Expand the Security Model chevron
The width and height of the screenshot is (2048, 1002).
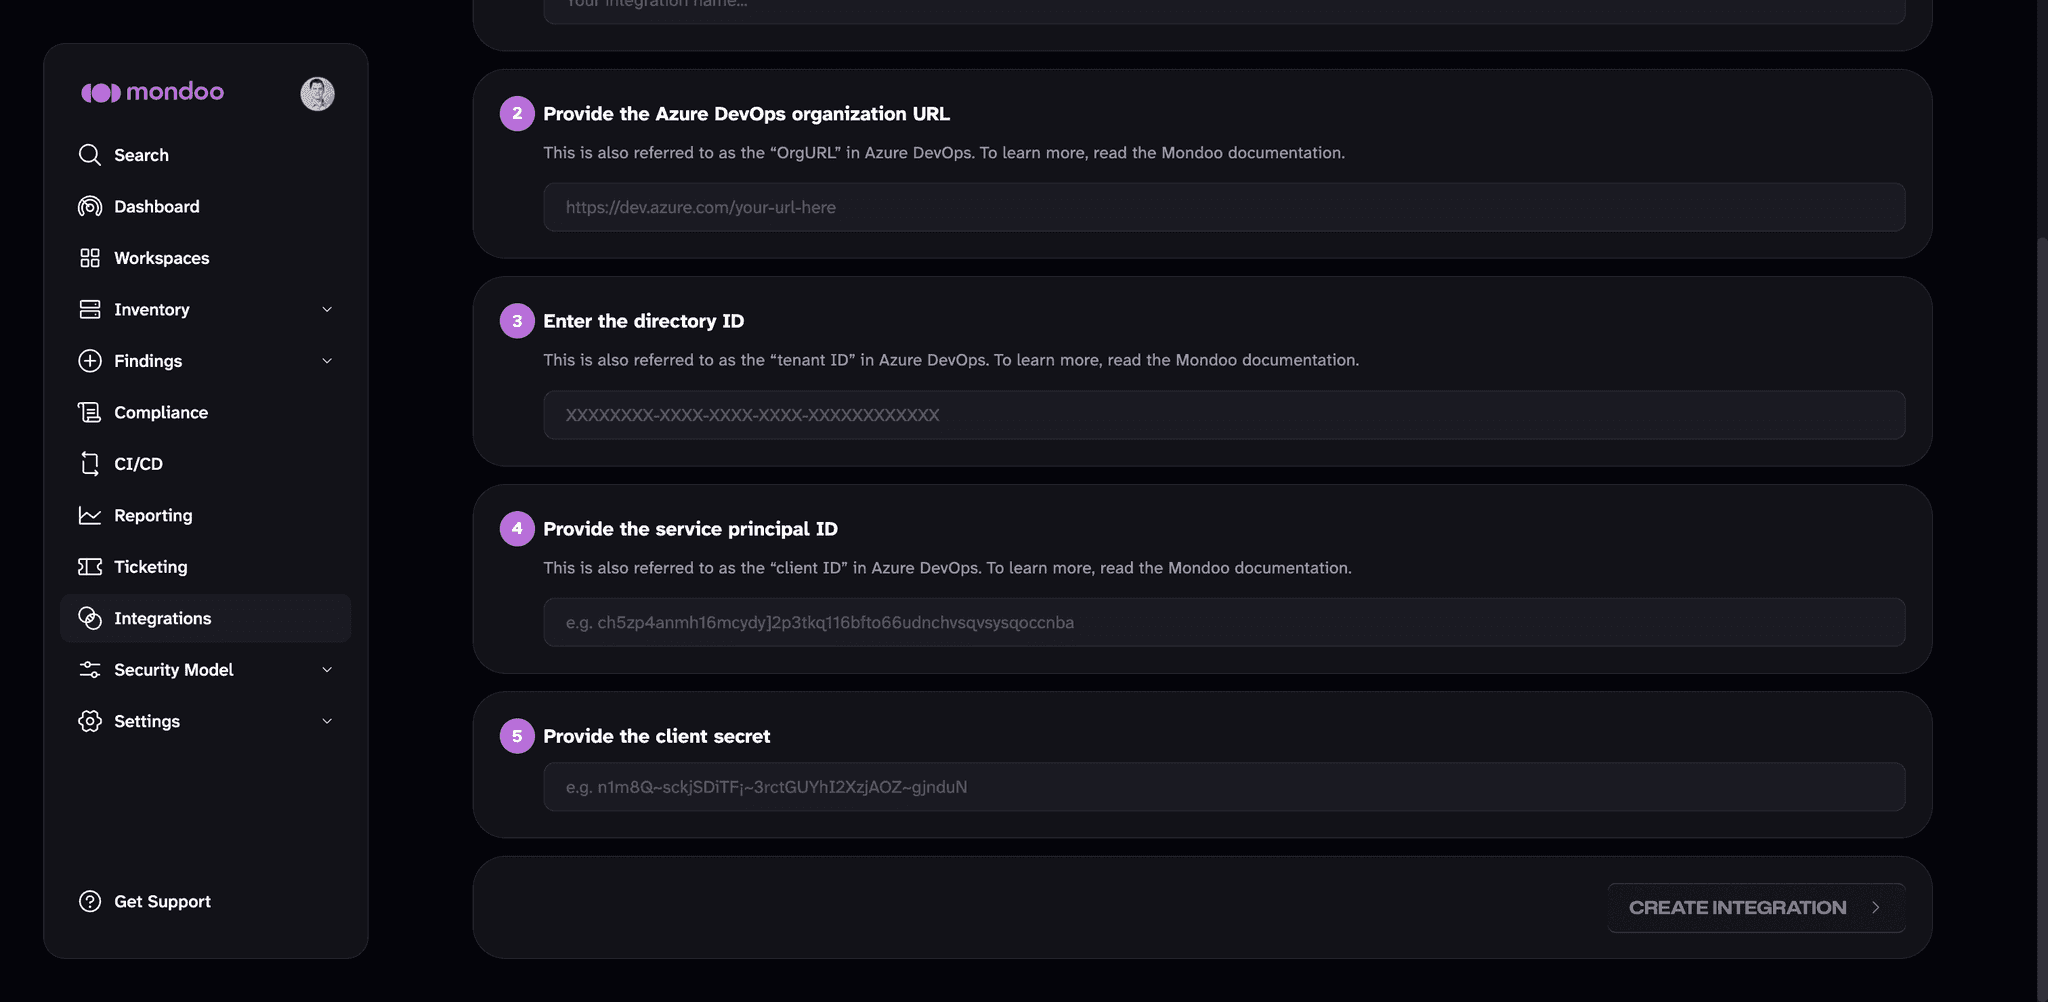pos(327,670)
